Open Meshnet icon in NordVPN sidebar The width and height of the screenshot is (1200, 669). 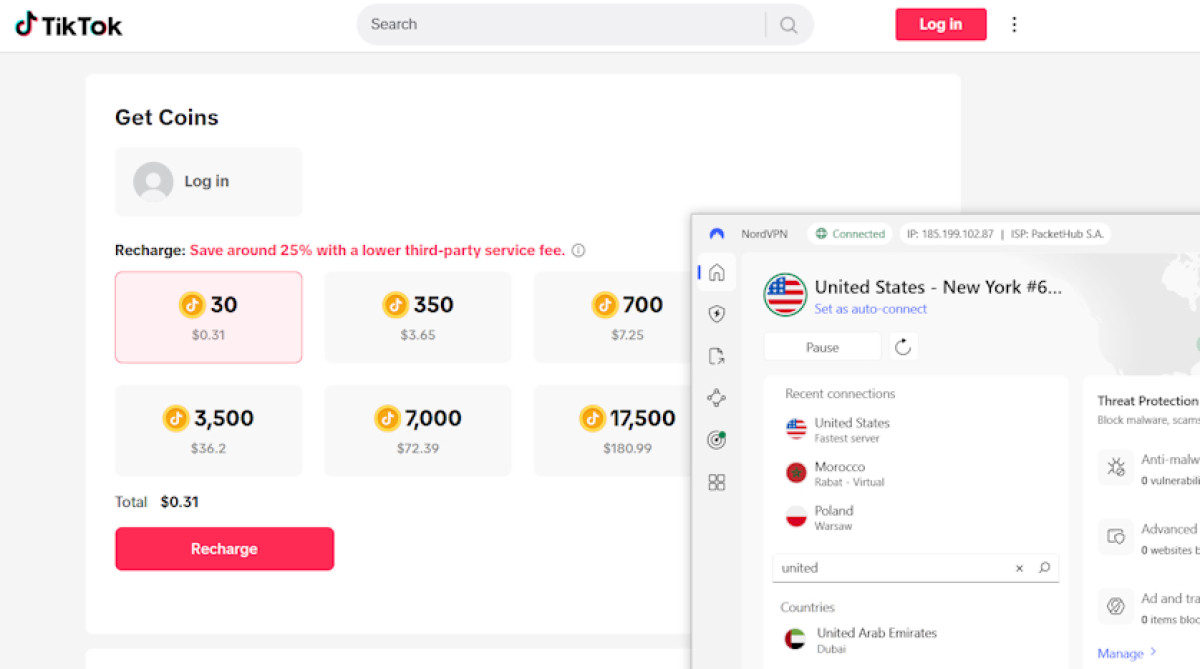[x=716, y=398]
